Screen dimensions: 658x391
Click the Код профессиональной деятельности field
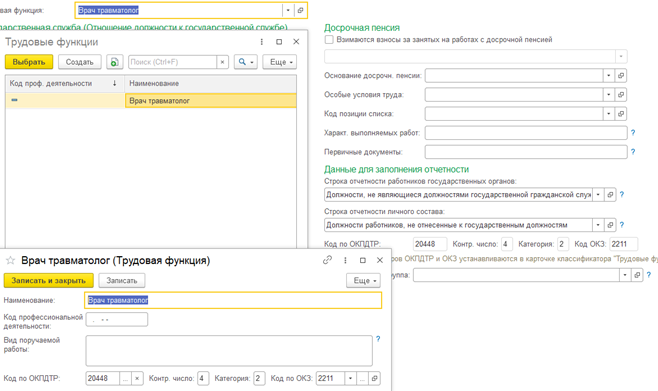click(x=117, y=319)
